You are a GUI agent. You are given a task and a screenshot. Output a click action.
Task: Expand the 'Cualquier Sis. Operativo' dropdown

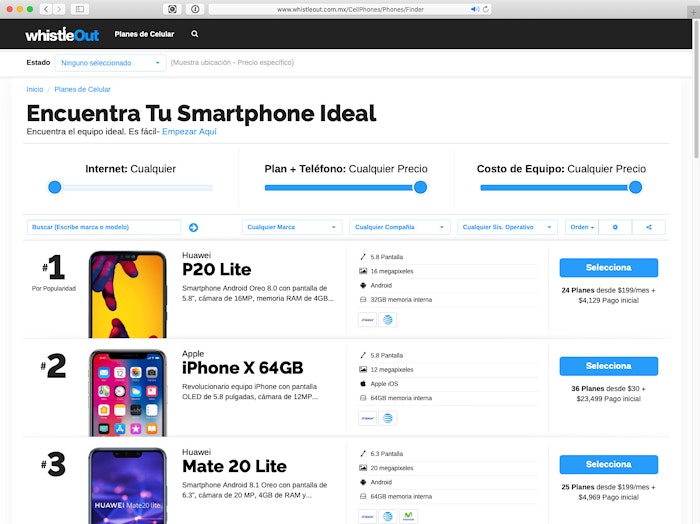click(x=507, y=227)
